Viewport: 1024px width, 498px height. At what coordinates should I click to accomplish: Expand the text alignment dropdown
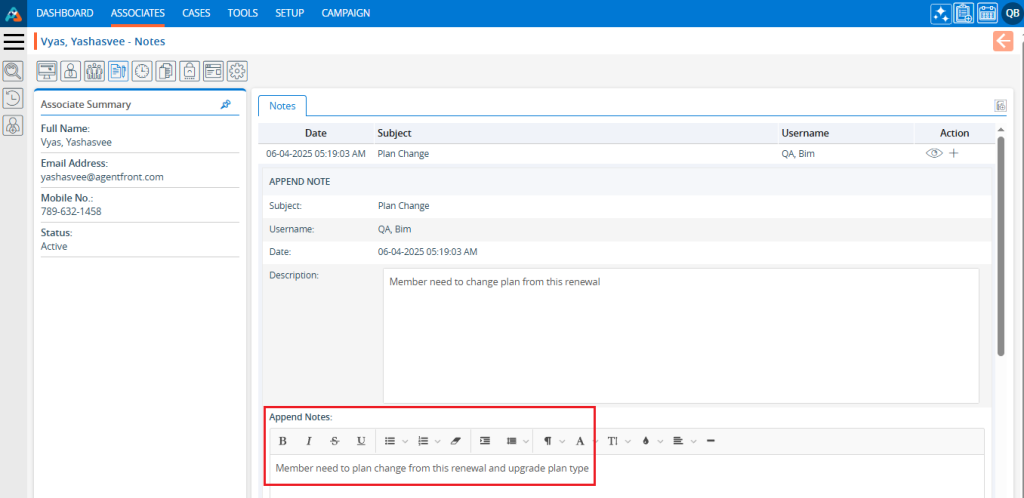click(x=692, y=441)
